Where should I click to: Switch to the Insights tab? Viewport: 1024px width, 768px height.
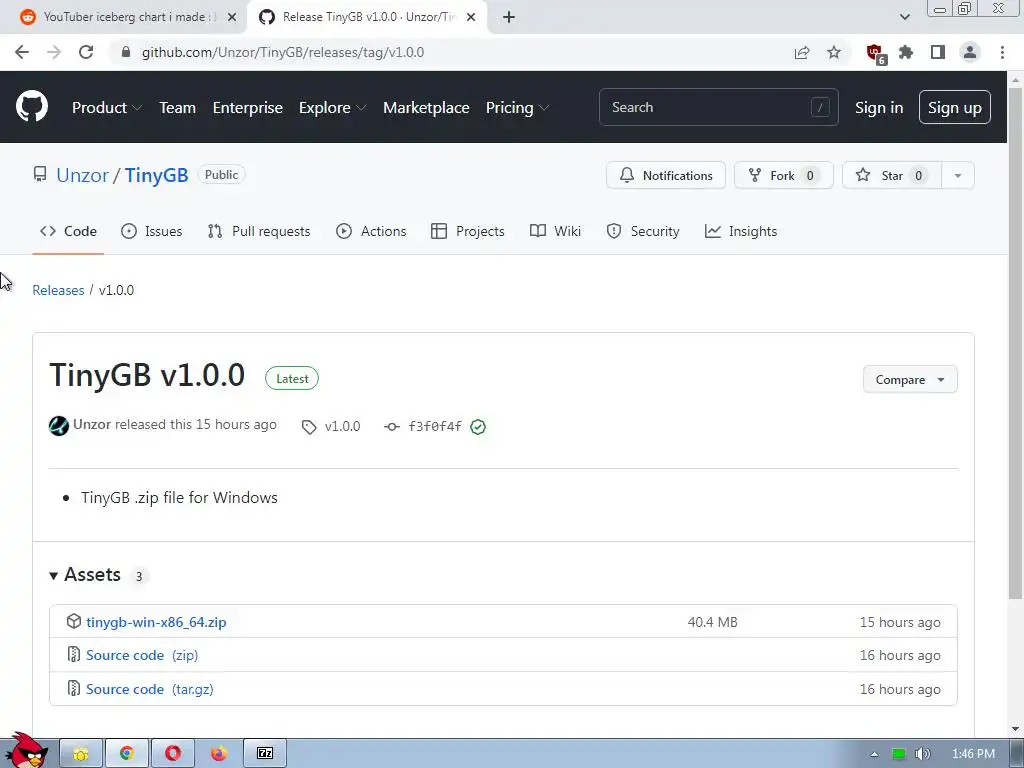pos(741,231)
